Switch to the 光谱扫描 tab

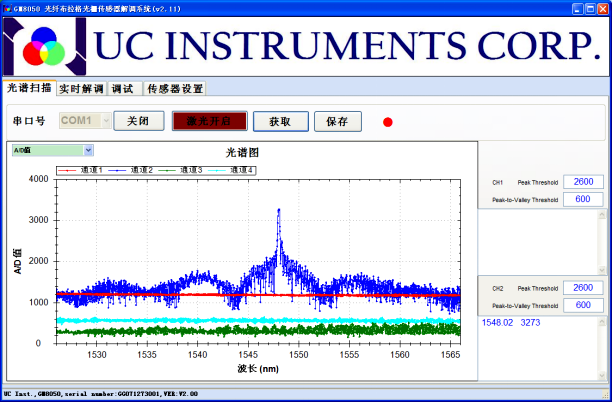30,88
